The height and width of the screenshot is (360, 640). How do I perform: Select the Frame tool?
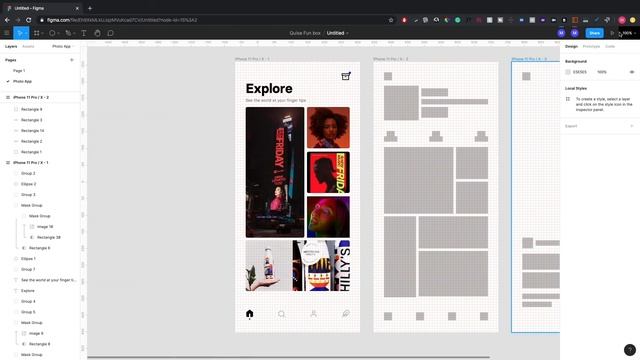click(x=37, y=33)
